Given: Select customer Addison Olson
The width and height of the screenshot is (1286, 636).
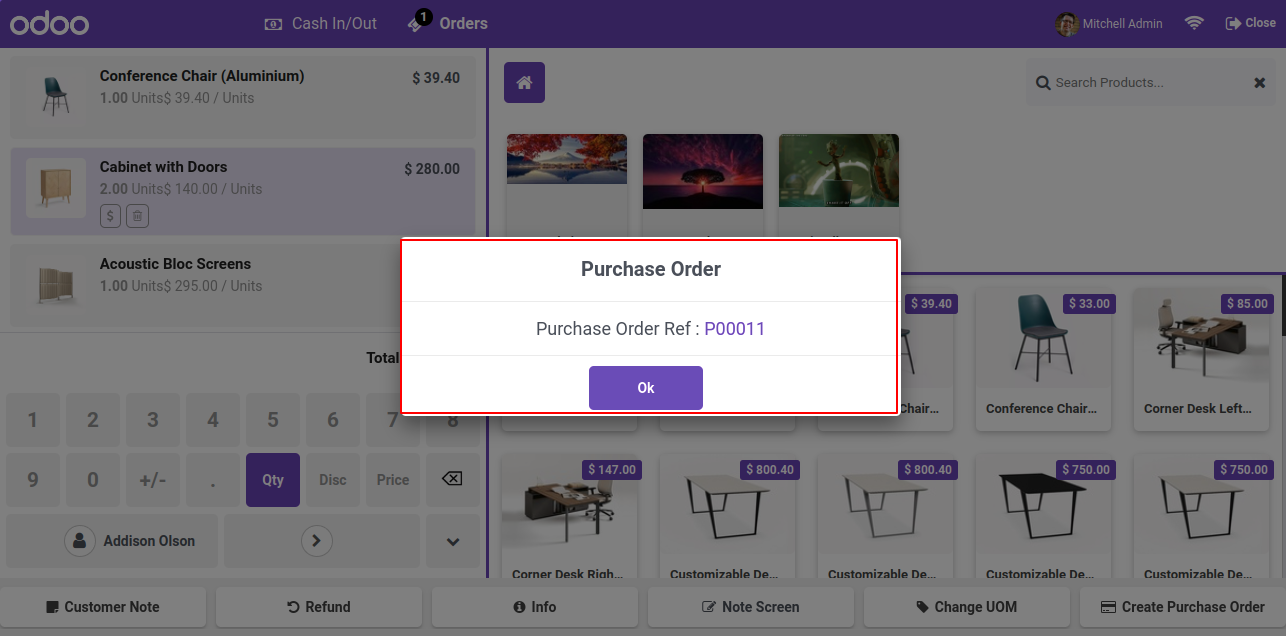Looking at the screenshot, I should click(x=130, y=541).
